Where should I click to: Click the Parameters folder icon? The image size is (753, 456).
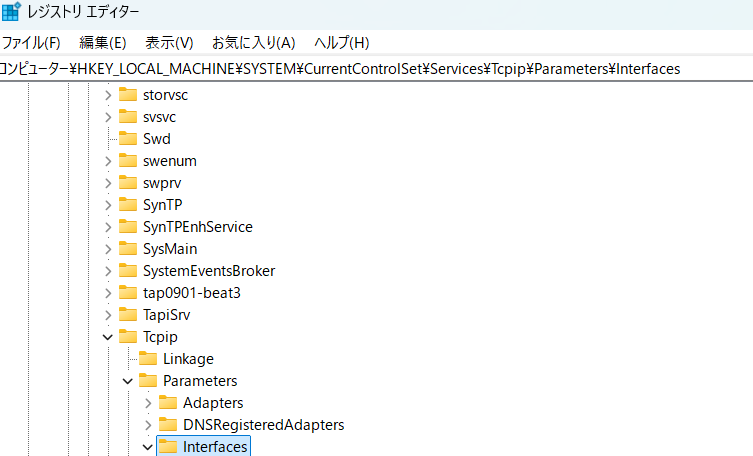(148, 381)
